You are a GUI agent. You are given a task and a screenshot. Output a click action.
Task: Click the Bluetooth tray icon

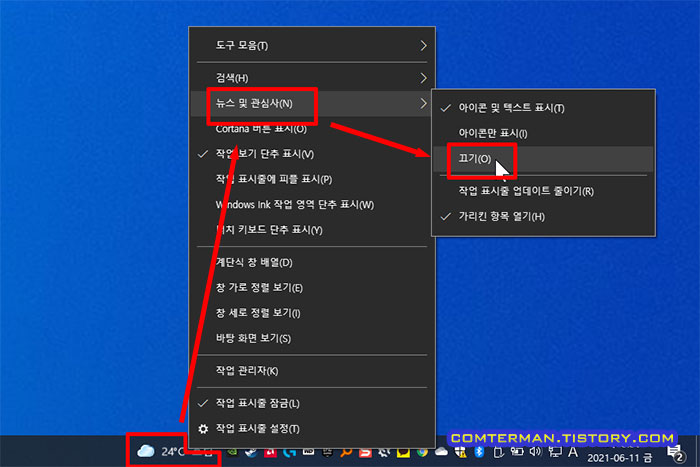click(479, 452)
